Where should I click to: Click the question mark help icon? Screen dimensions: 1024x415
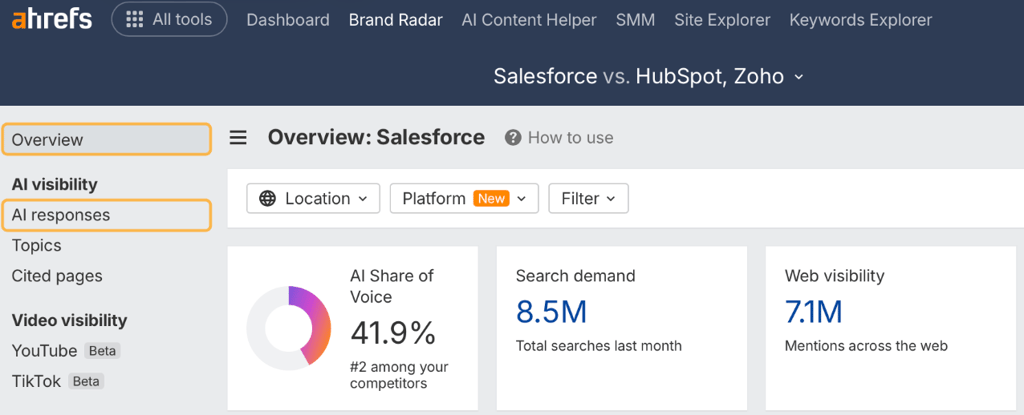(513, 138)
